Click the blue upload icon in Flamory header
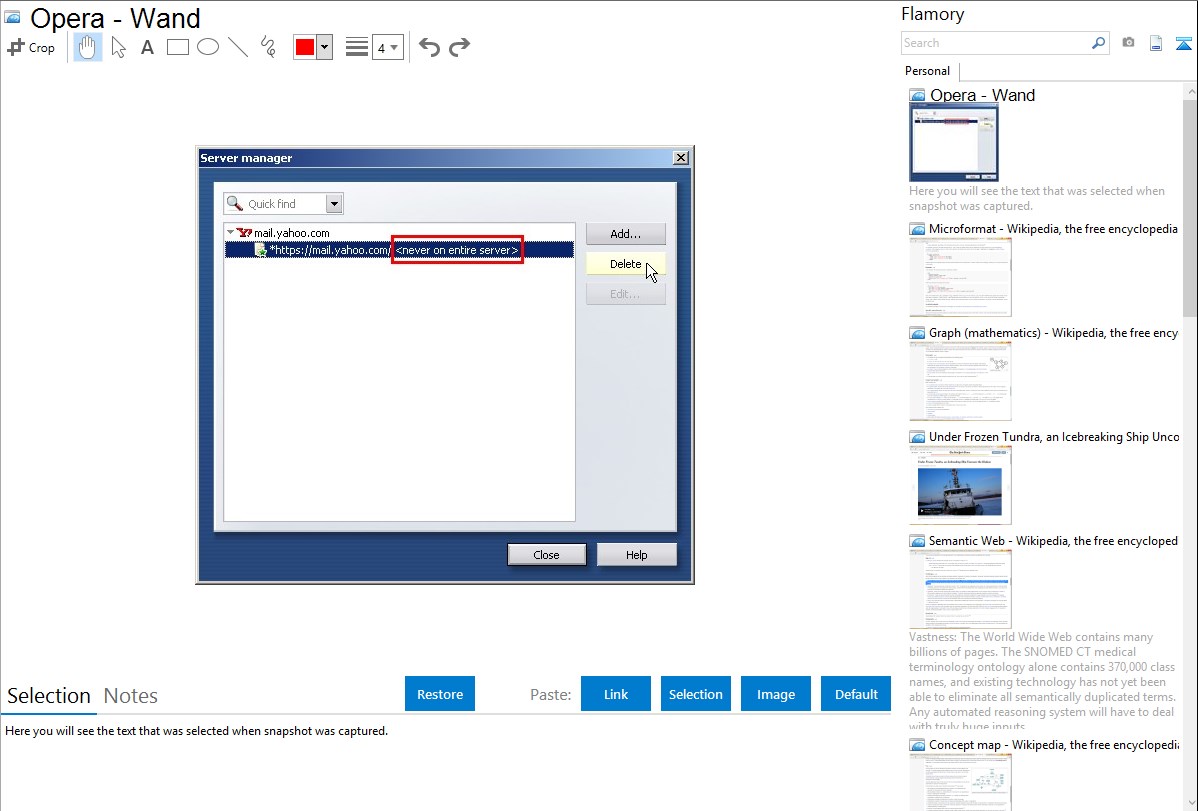The width and height of the screenshot is (1198, 811). [1183, 44]
